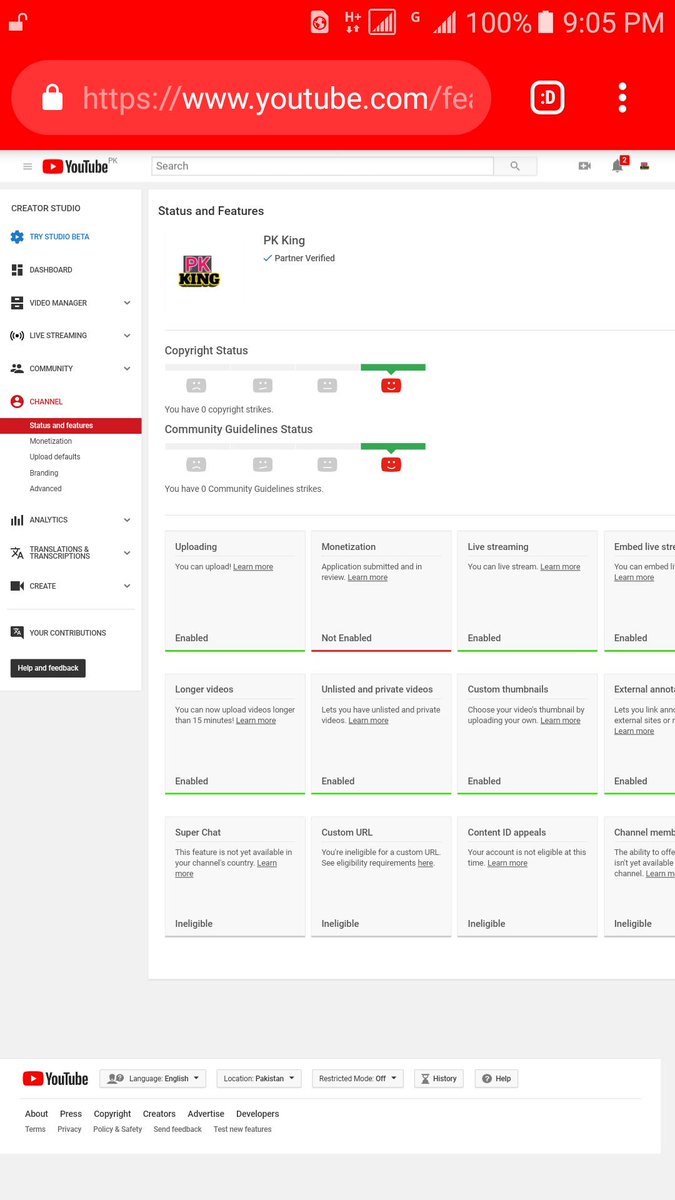
Task: Click the Channel person icon
Action: click(x=17, y=402)
